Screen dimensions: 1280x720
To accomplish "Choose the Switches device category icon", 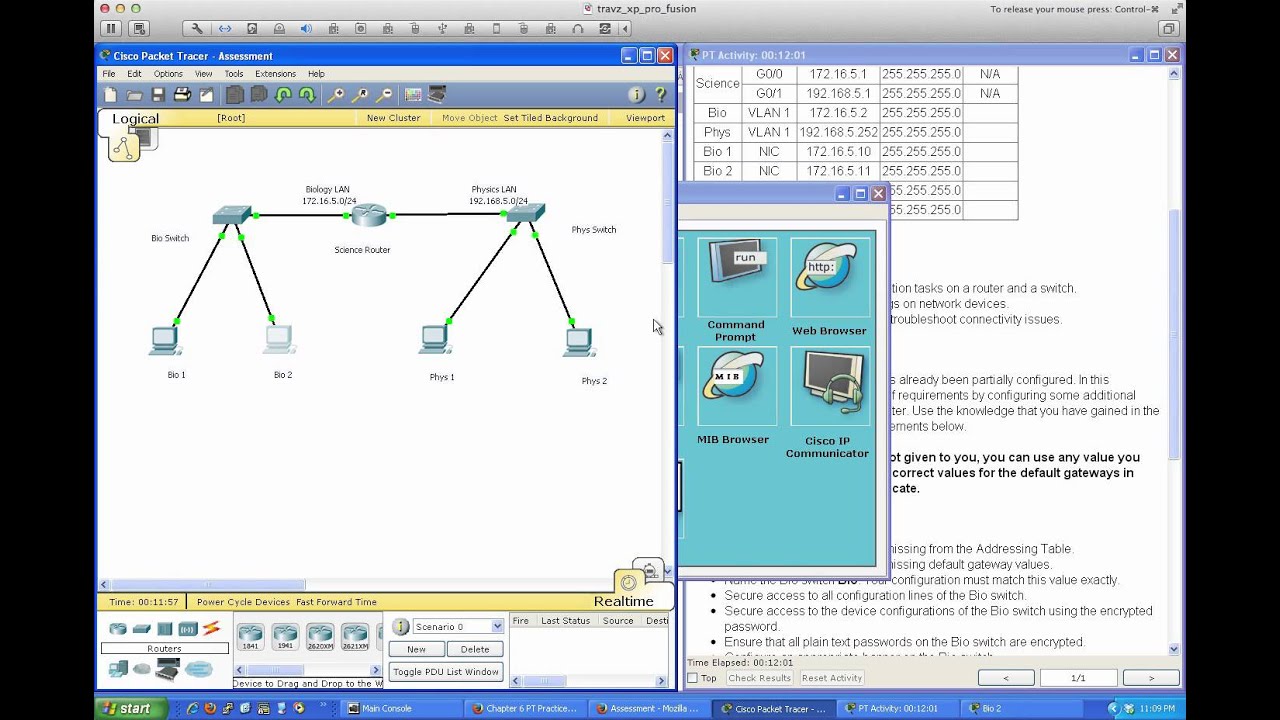I will point(141,629).
